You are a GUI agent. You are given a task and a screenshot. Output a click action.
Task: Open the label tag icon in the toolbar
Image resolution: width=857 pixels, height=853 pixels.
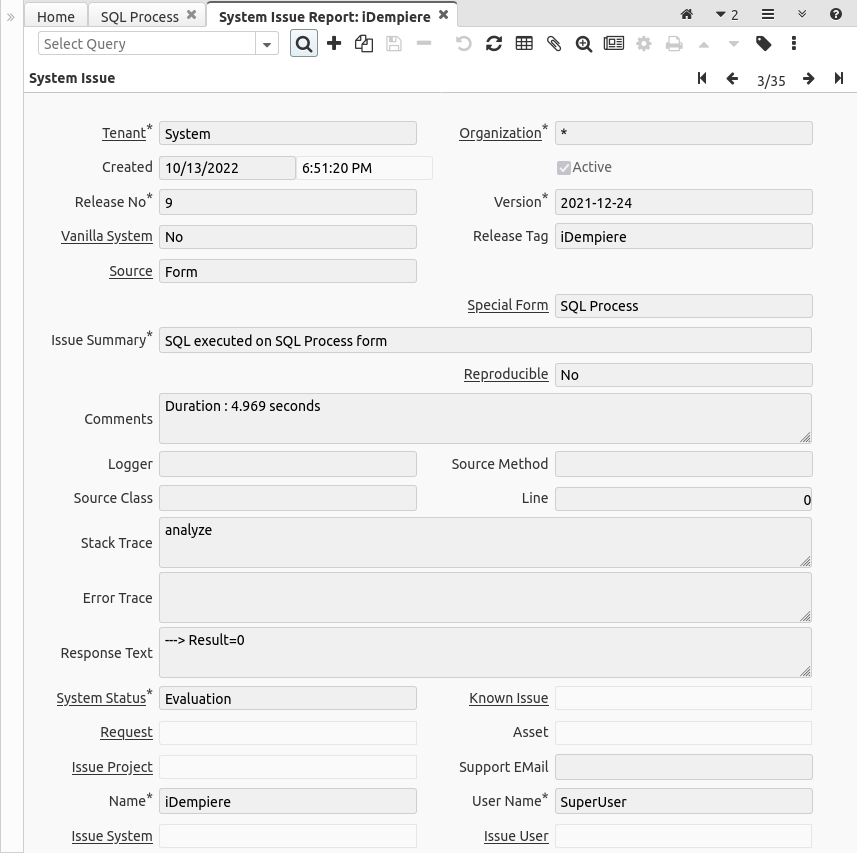pyautogui.click(x=764, y=44)
